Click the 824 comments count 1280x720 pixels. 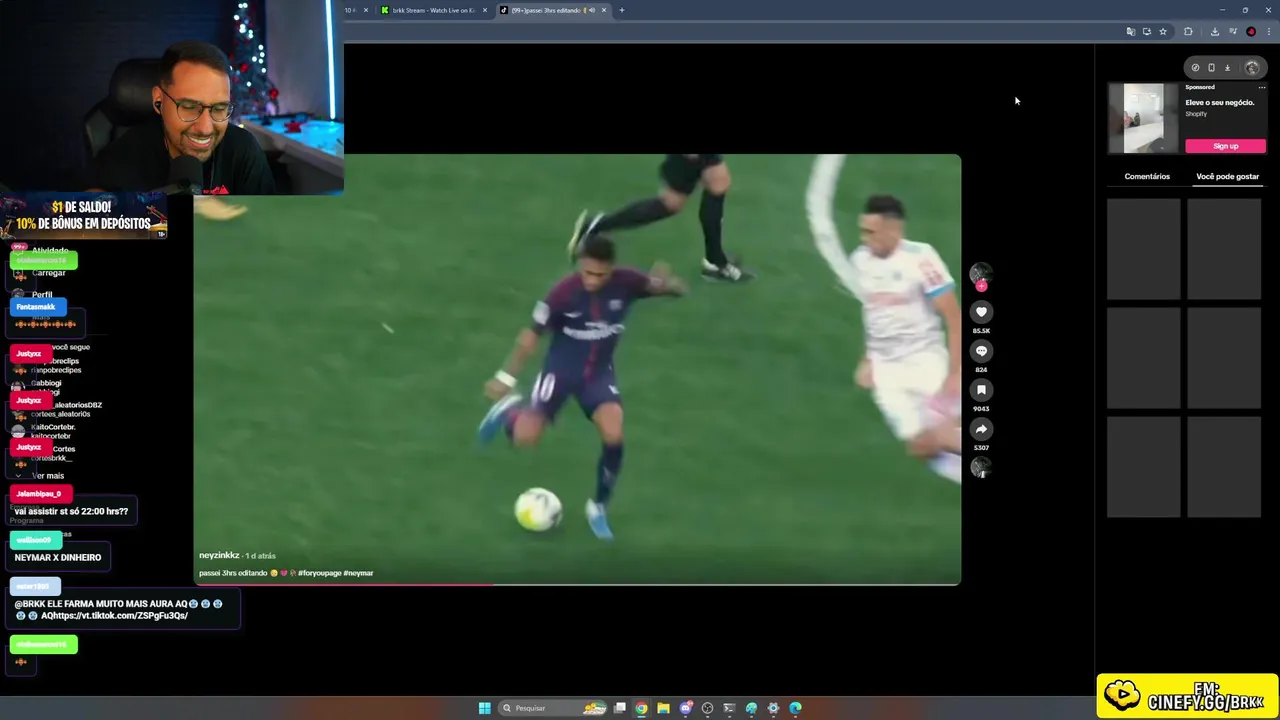(x=981, y=370)
